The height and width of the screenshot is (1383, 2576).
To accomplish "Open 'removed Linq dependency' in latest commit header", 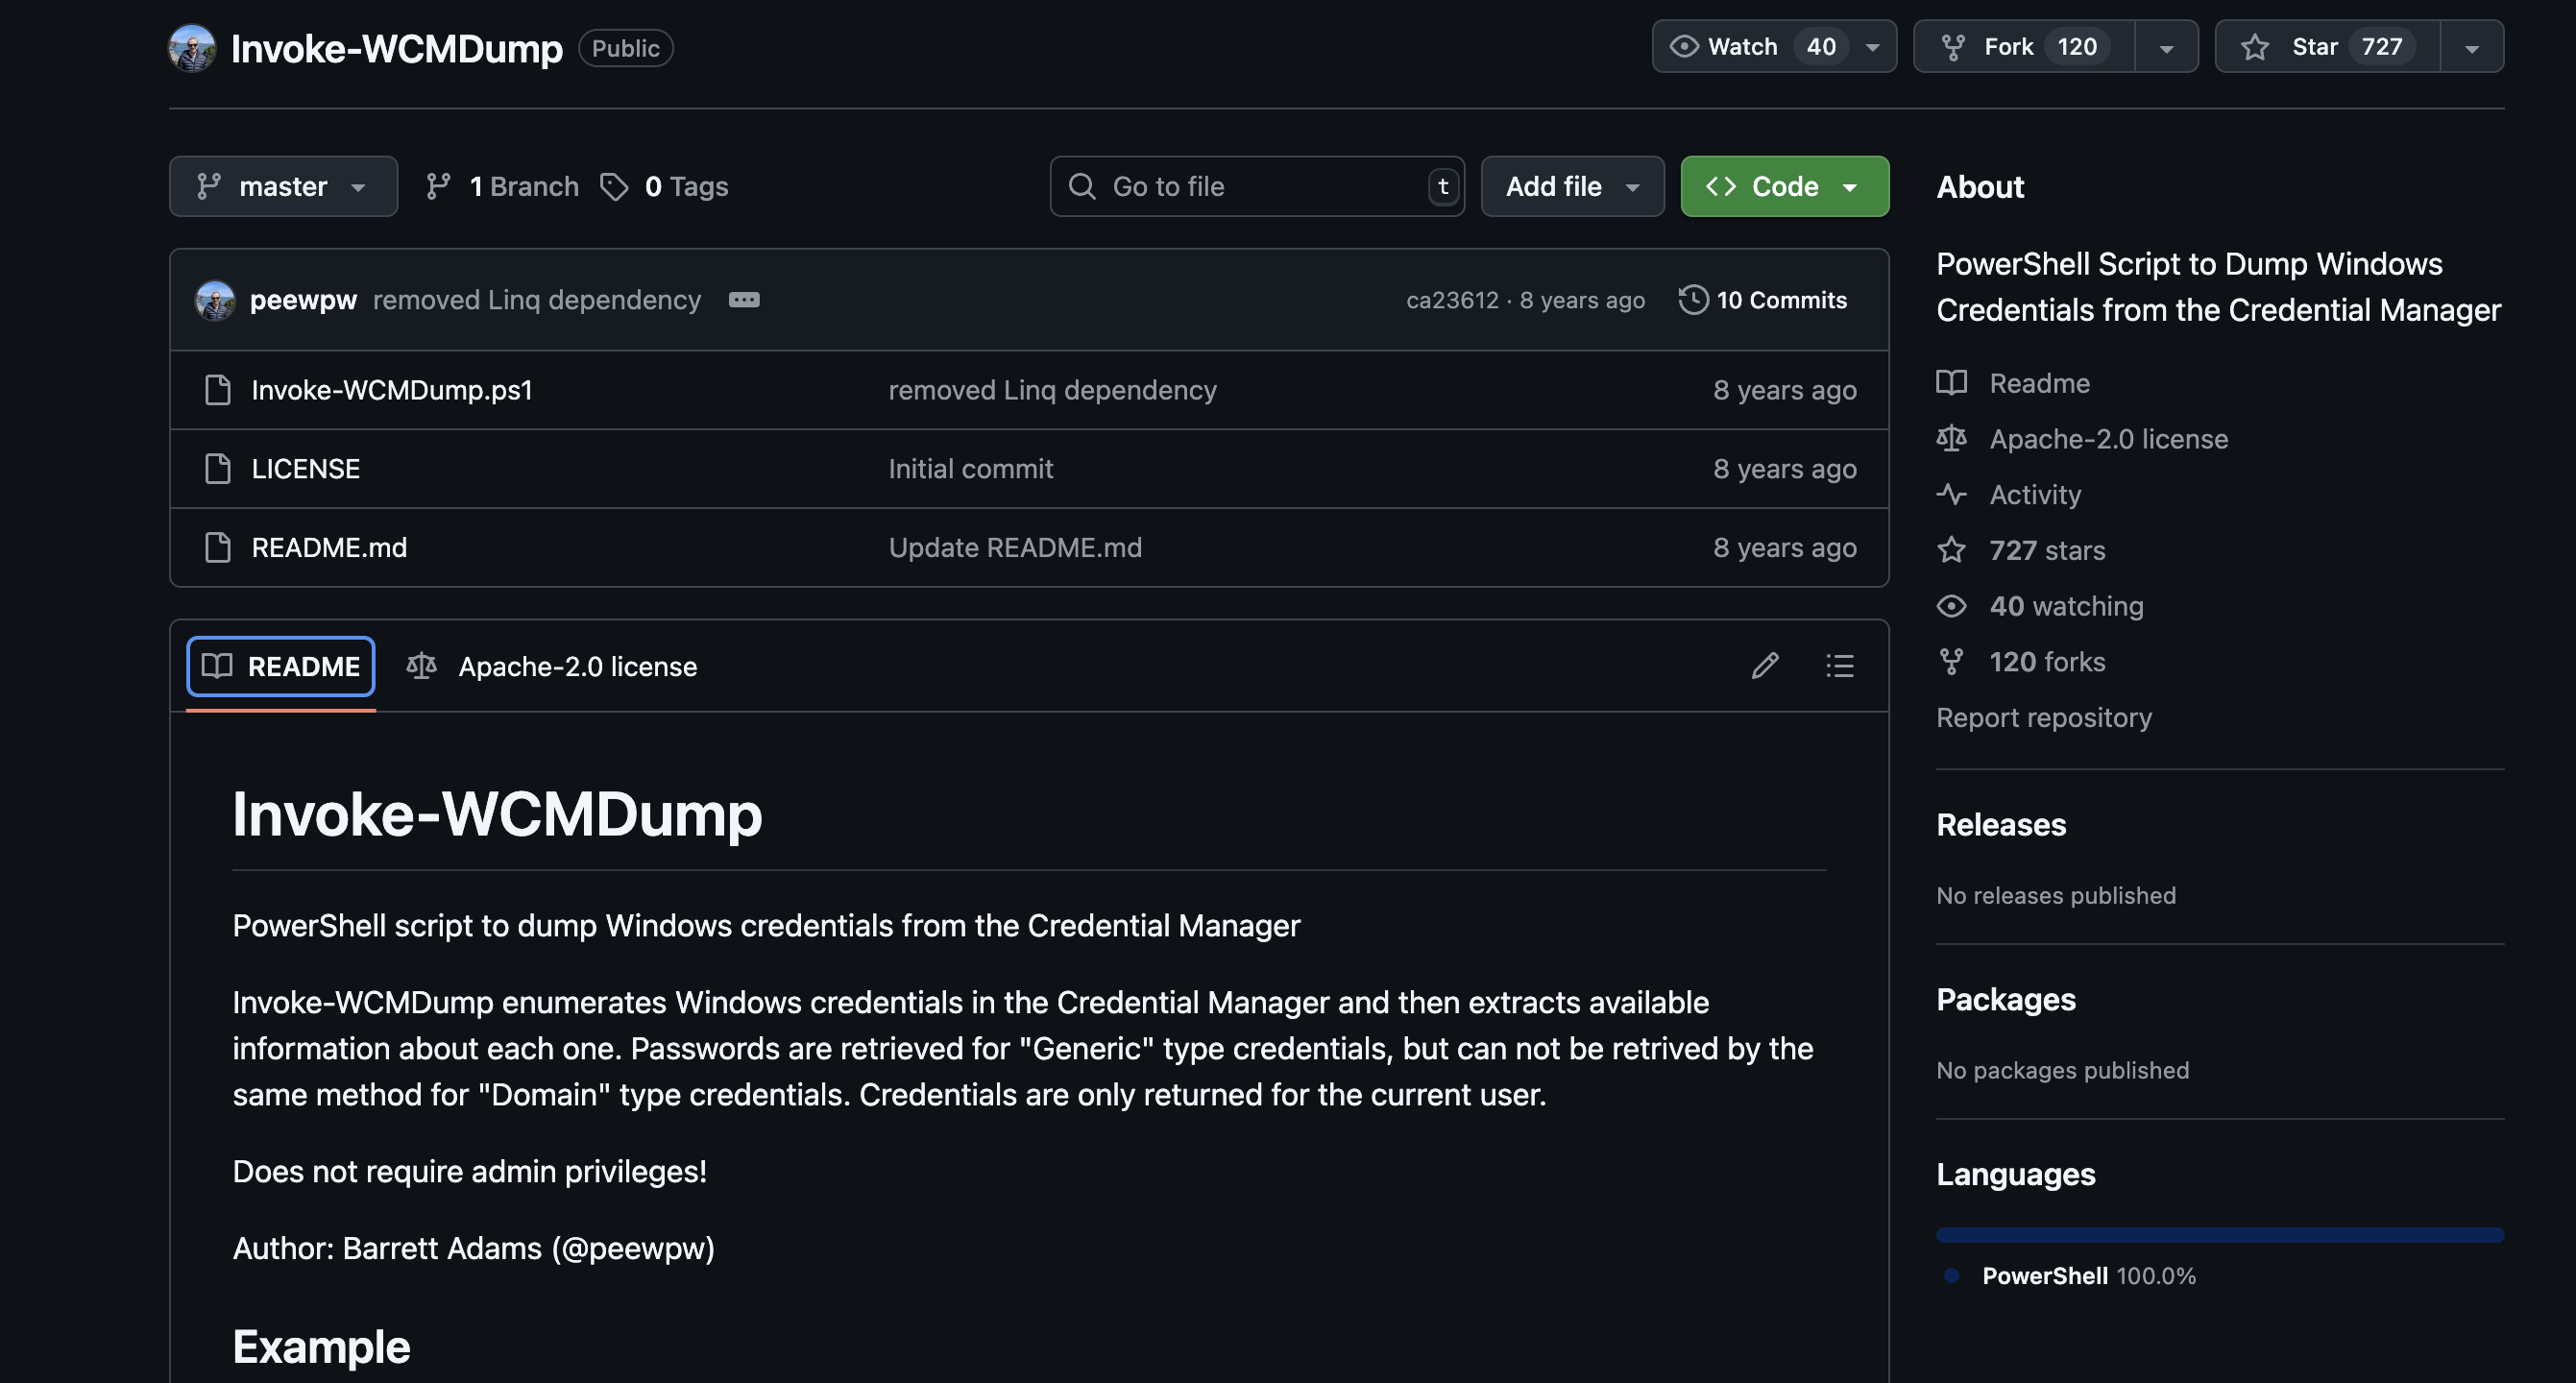I will pyautogui.click(x=537, y=300).
